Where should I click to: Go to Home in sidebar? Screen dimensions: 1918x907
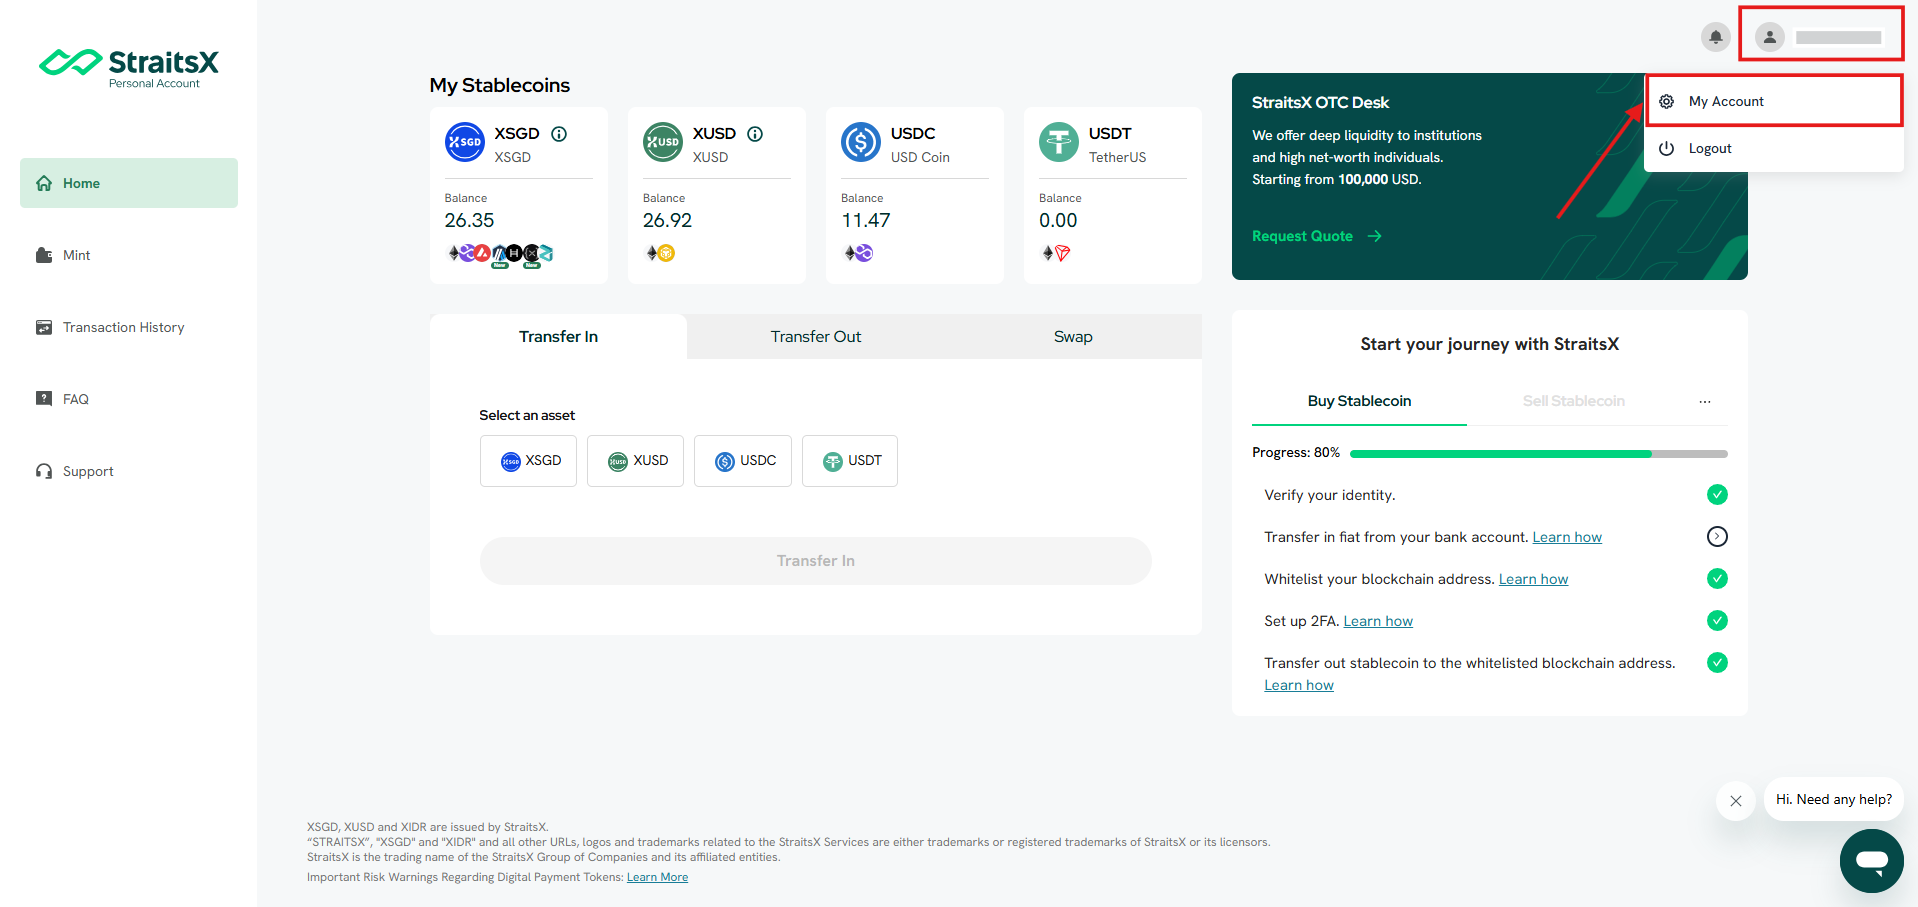coord(129,183)
